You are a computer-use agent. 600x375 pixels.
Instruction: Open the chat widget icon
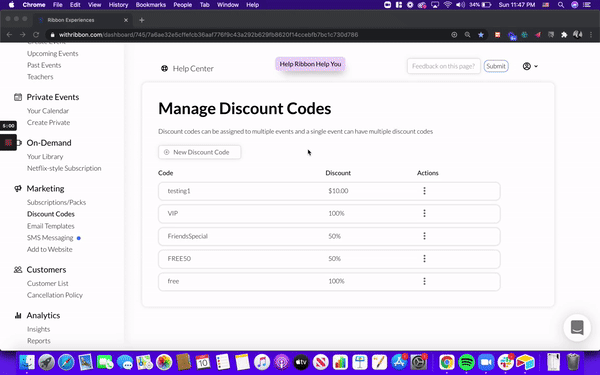tap(577, 328)
